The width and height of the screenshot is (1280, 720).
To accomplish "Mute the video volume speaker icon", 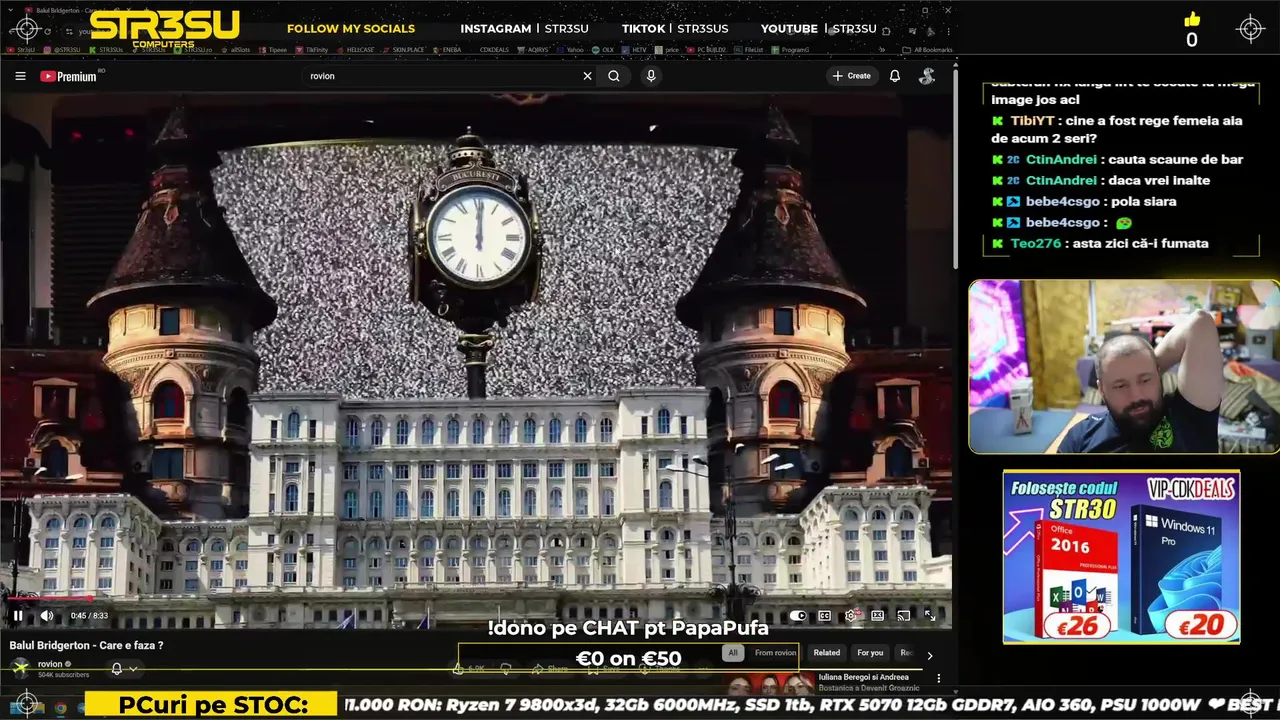I will pyautogui.click(x=46, y=616).
